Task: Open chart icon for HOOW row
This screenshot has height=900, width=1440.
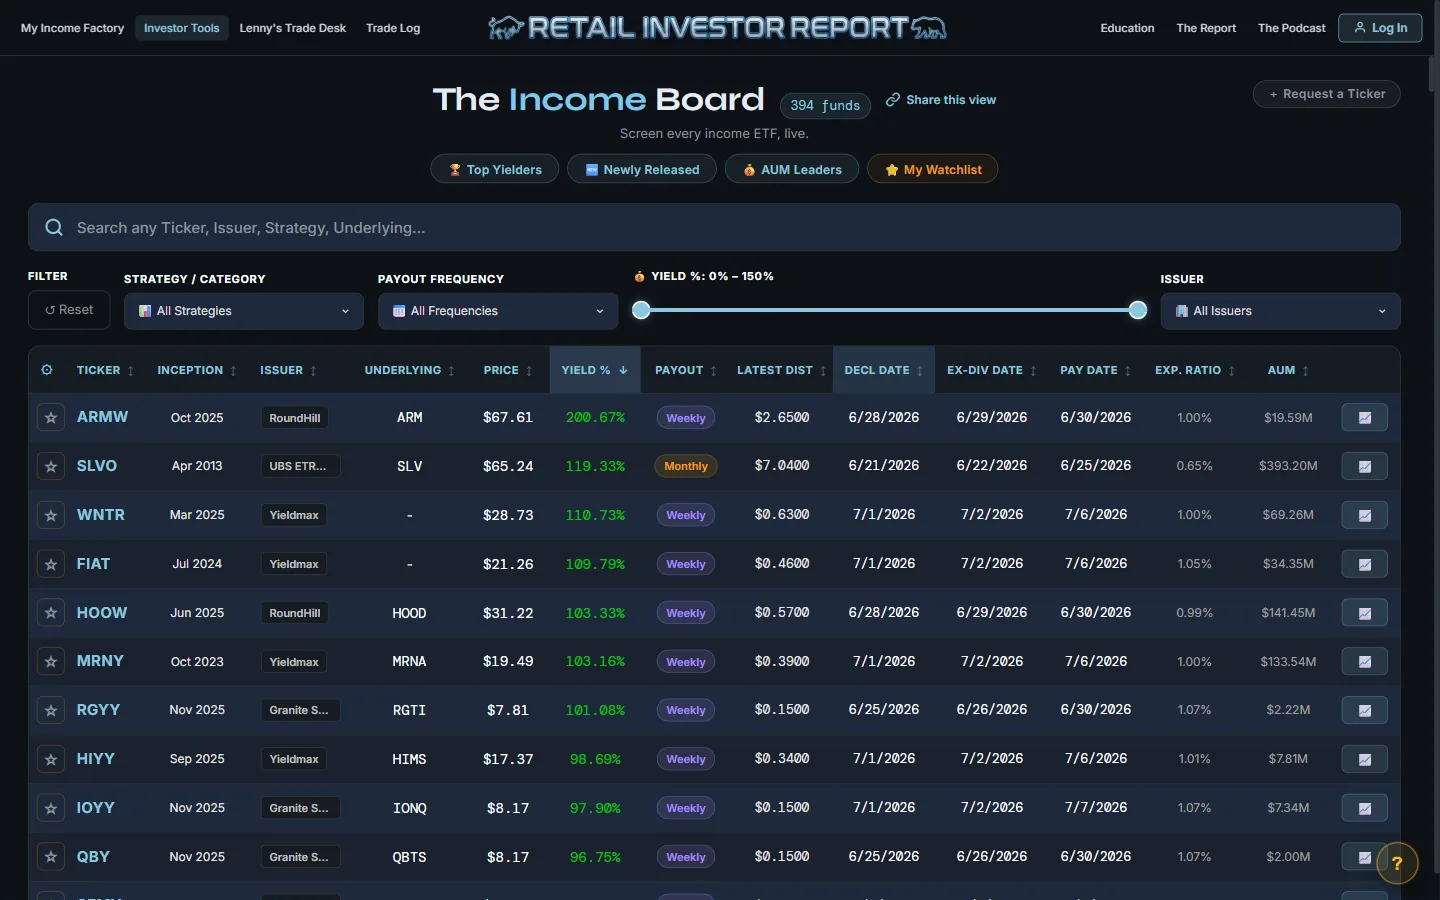Action: point(1364,613)
